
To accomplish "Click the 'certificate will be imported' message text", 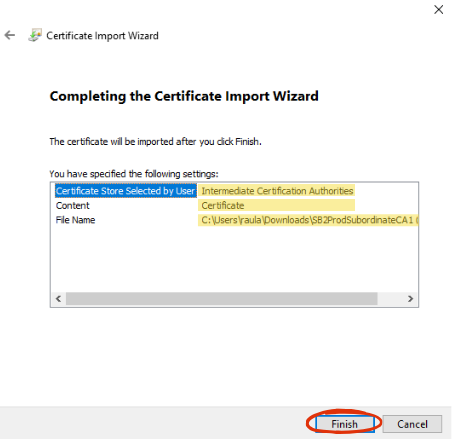I will (x=155, y=142).
